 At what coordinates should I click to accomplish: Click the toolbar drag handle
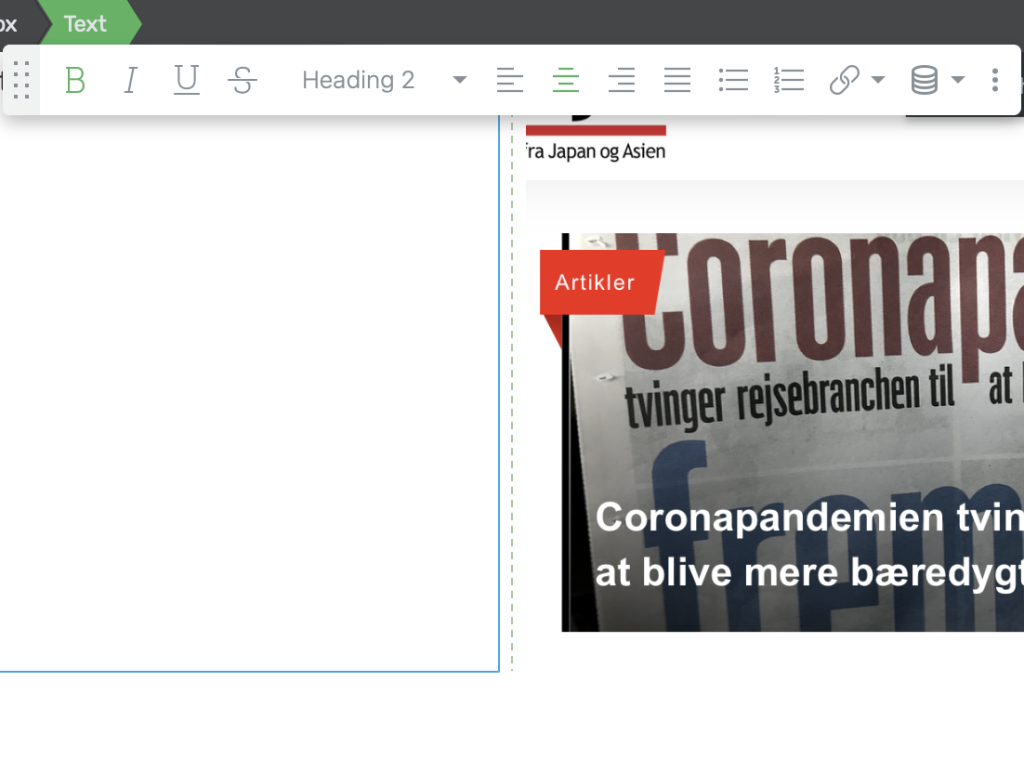tap(22, 80)
